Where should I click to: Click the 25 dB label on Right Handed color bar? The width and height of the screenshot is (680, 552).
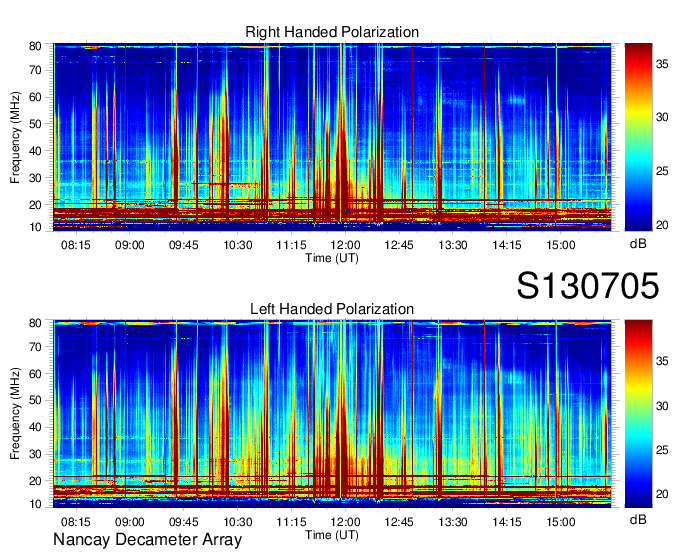662,171
